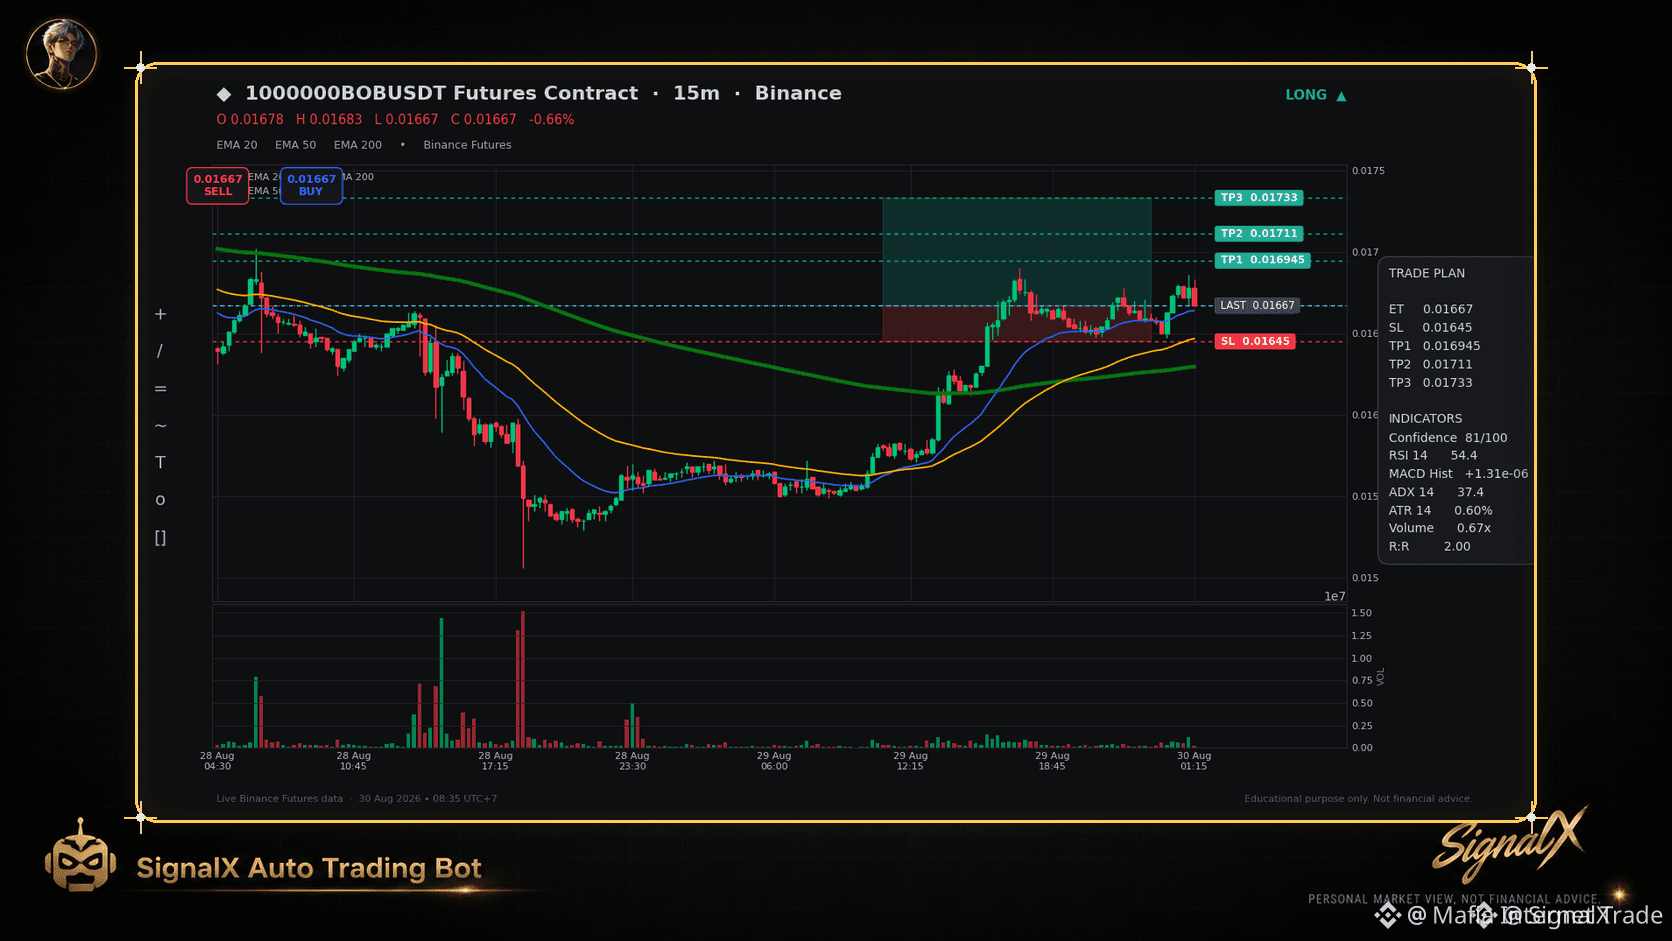1672x941 pixels.
Task: Click the Confidence 81/100 indicator row
Action: (x=1448, y=438)
